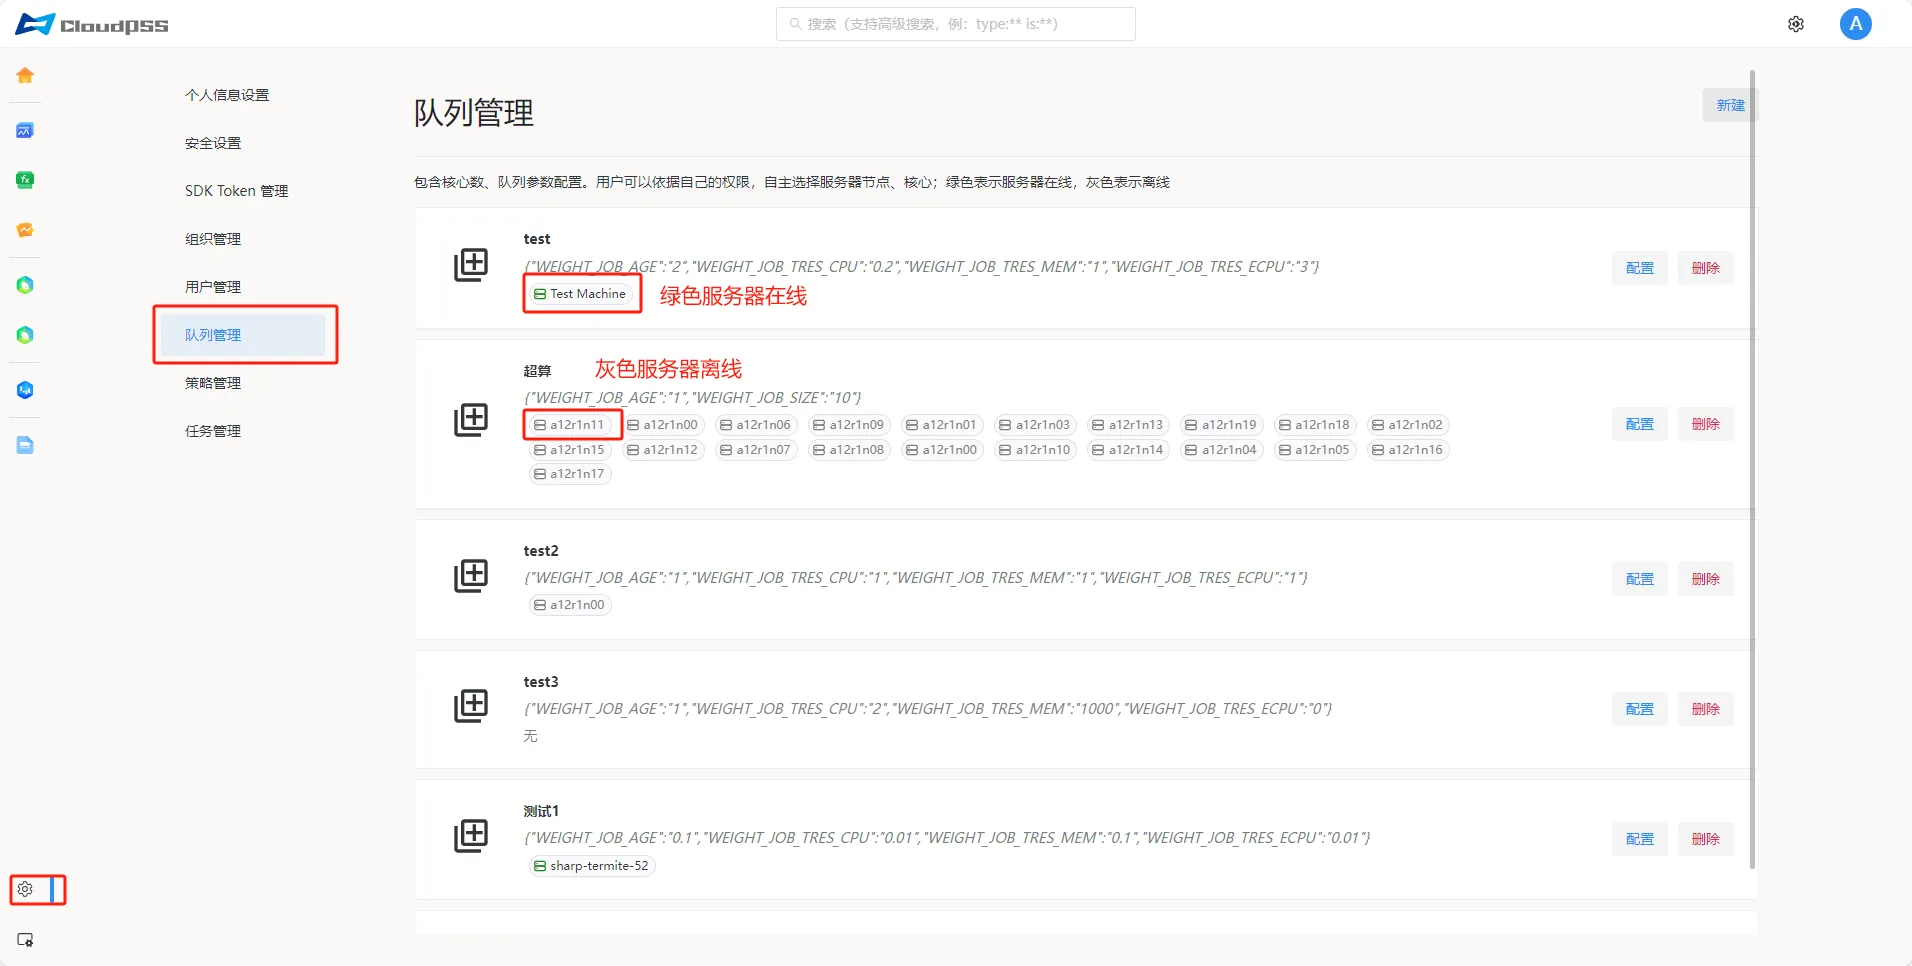Click the a12r1n06 server tag
The height and width of the screenshot is (966, 1912).
pyautogui.click(x=756, y=425)
